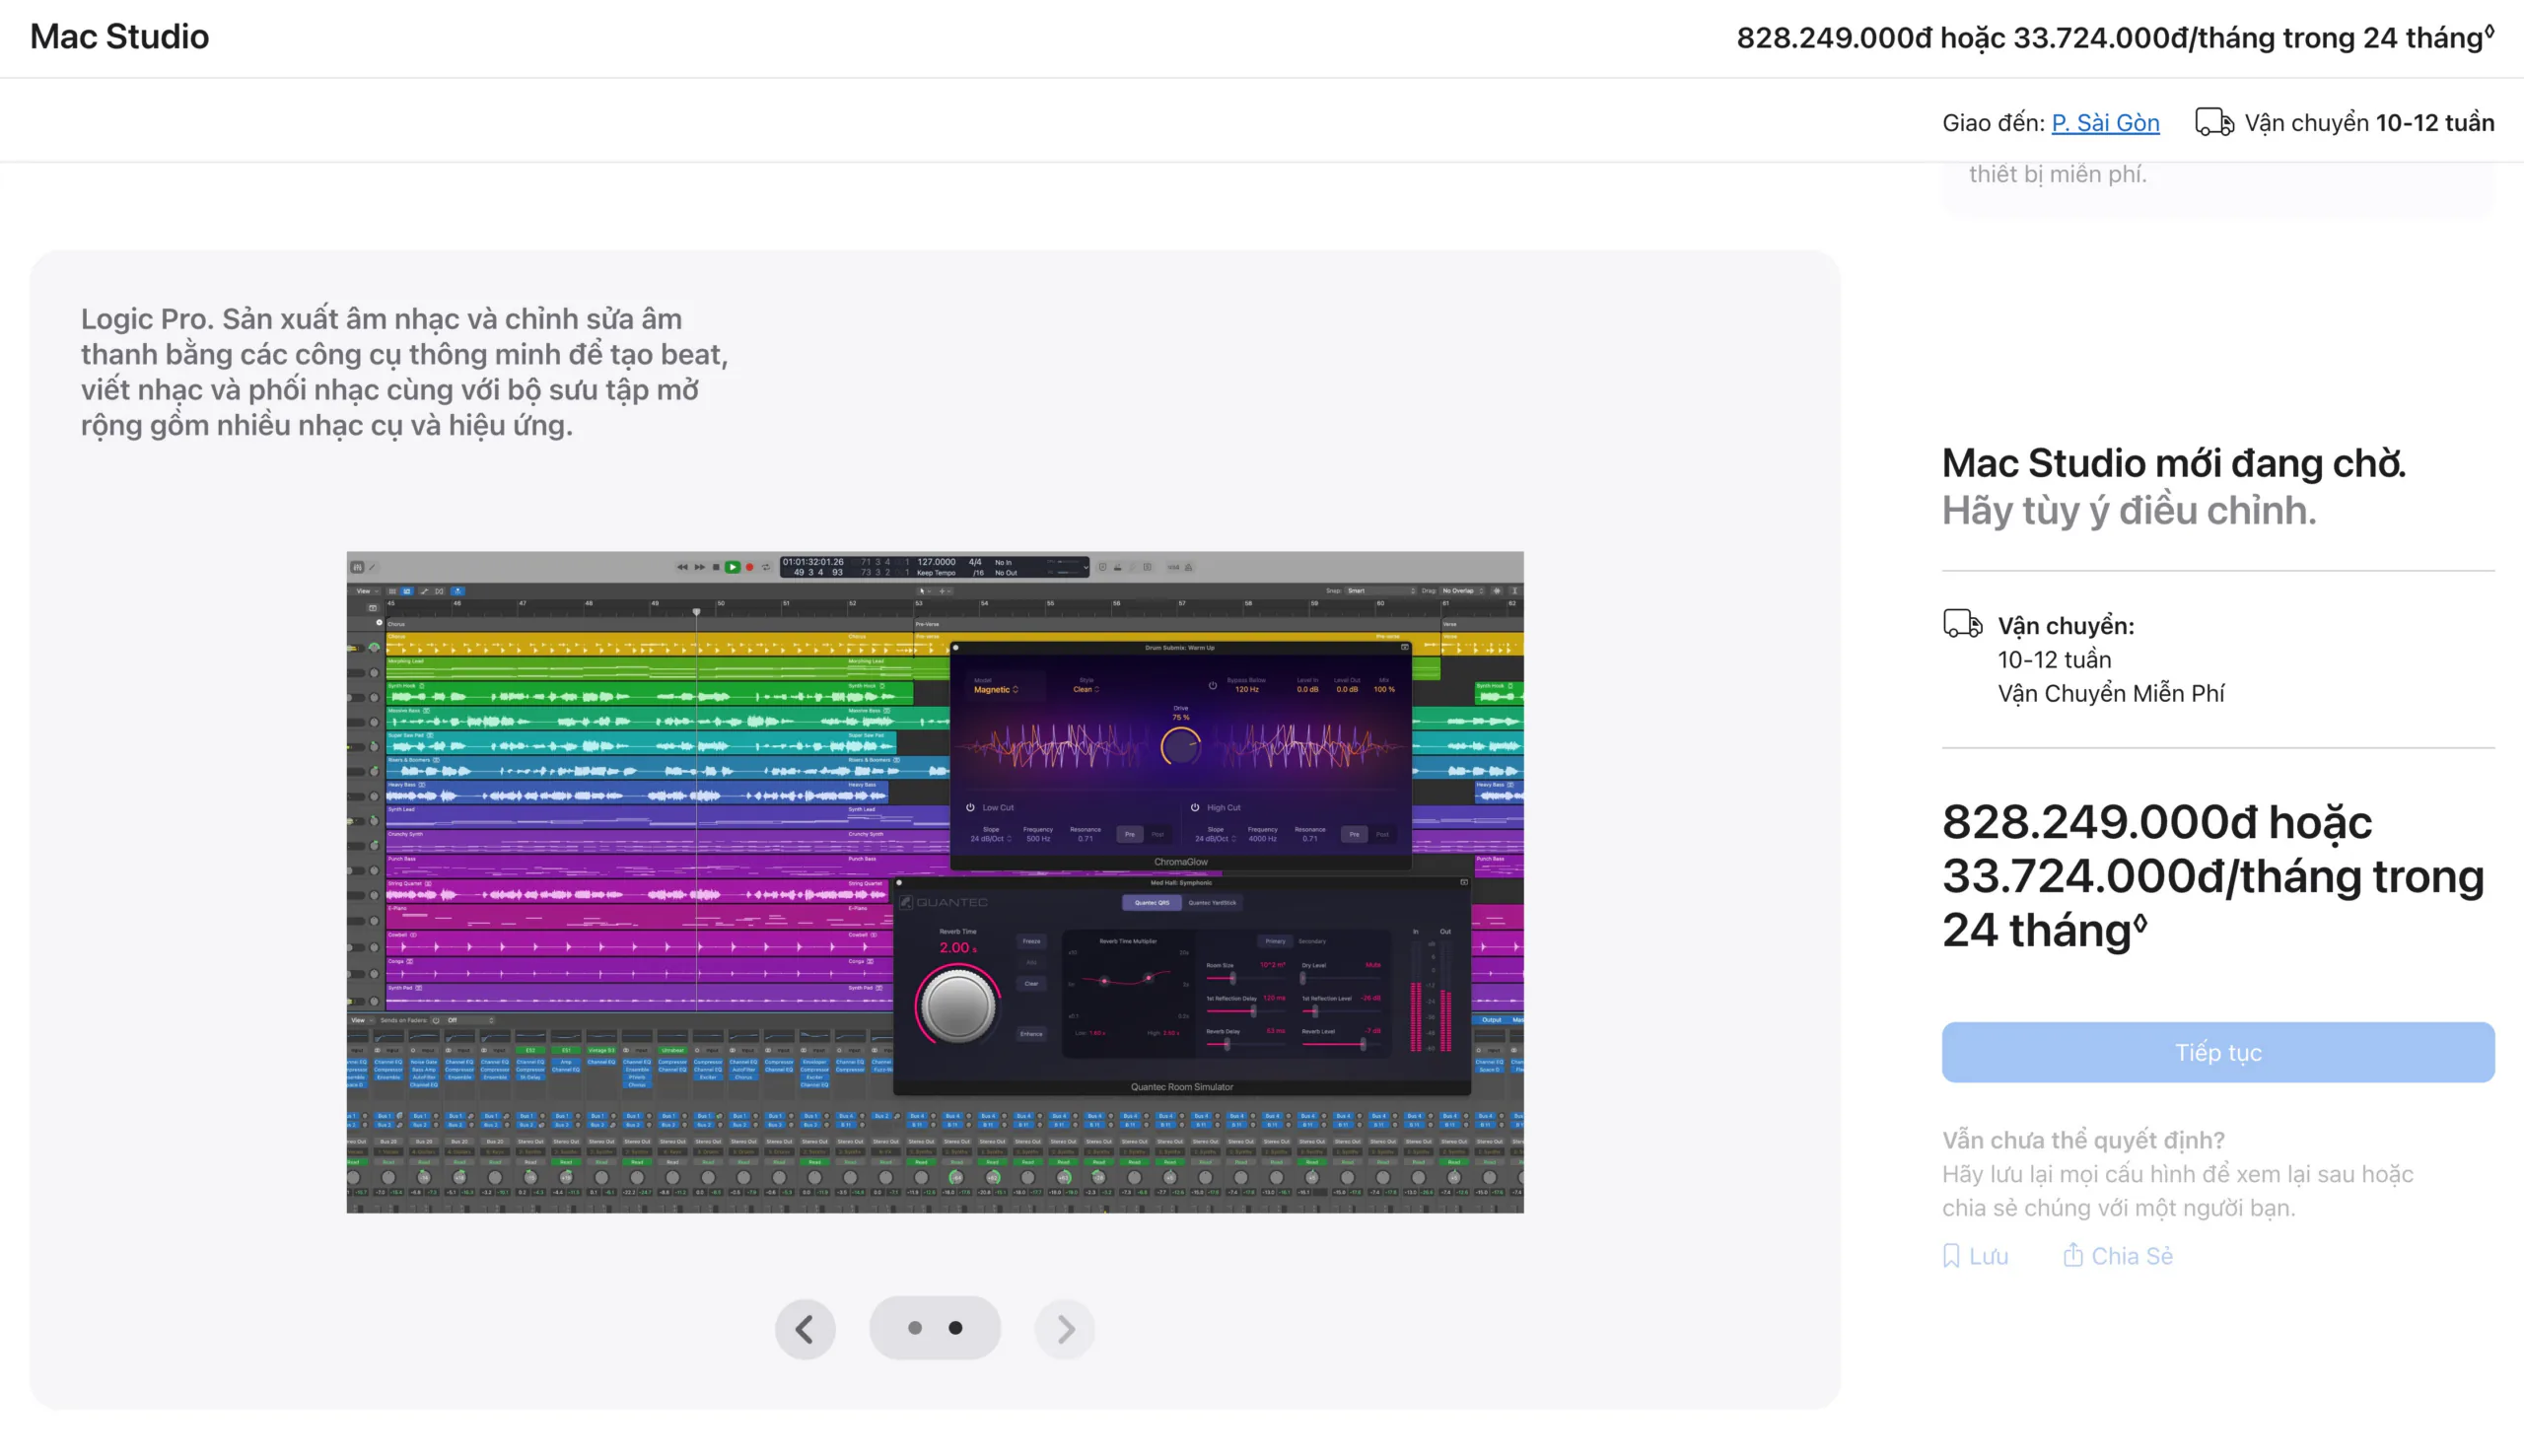This screenshot has width=2524, height=1456.
Task: Open footnote symbol after header price
Action: (x=2489, y=31)
